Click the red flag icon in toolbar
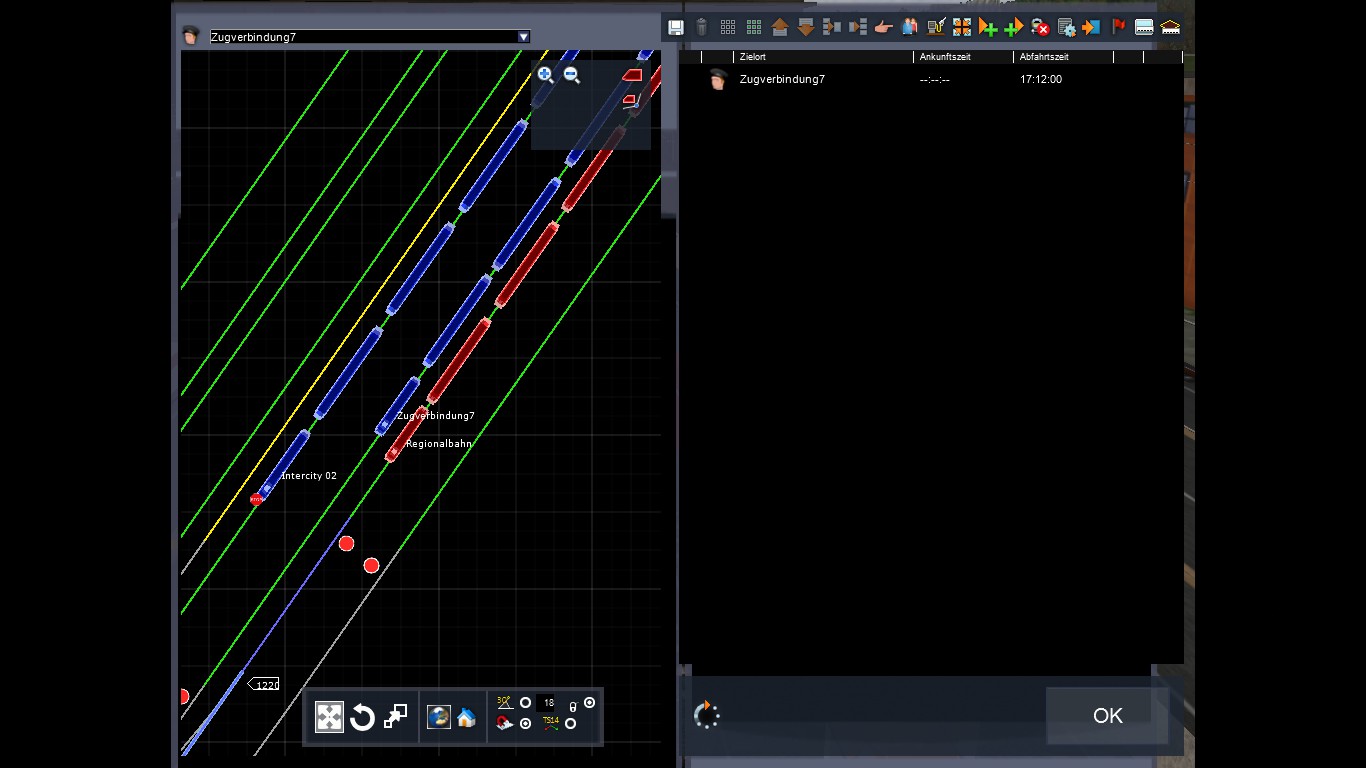The width and height of the screenshot is (1366, 768). [1118, 27]
